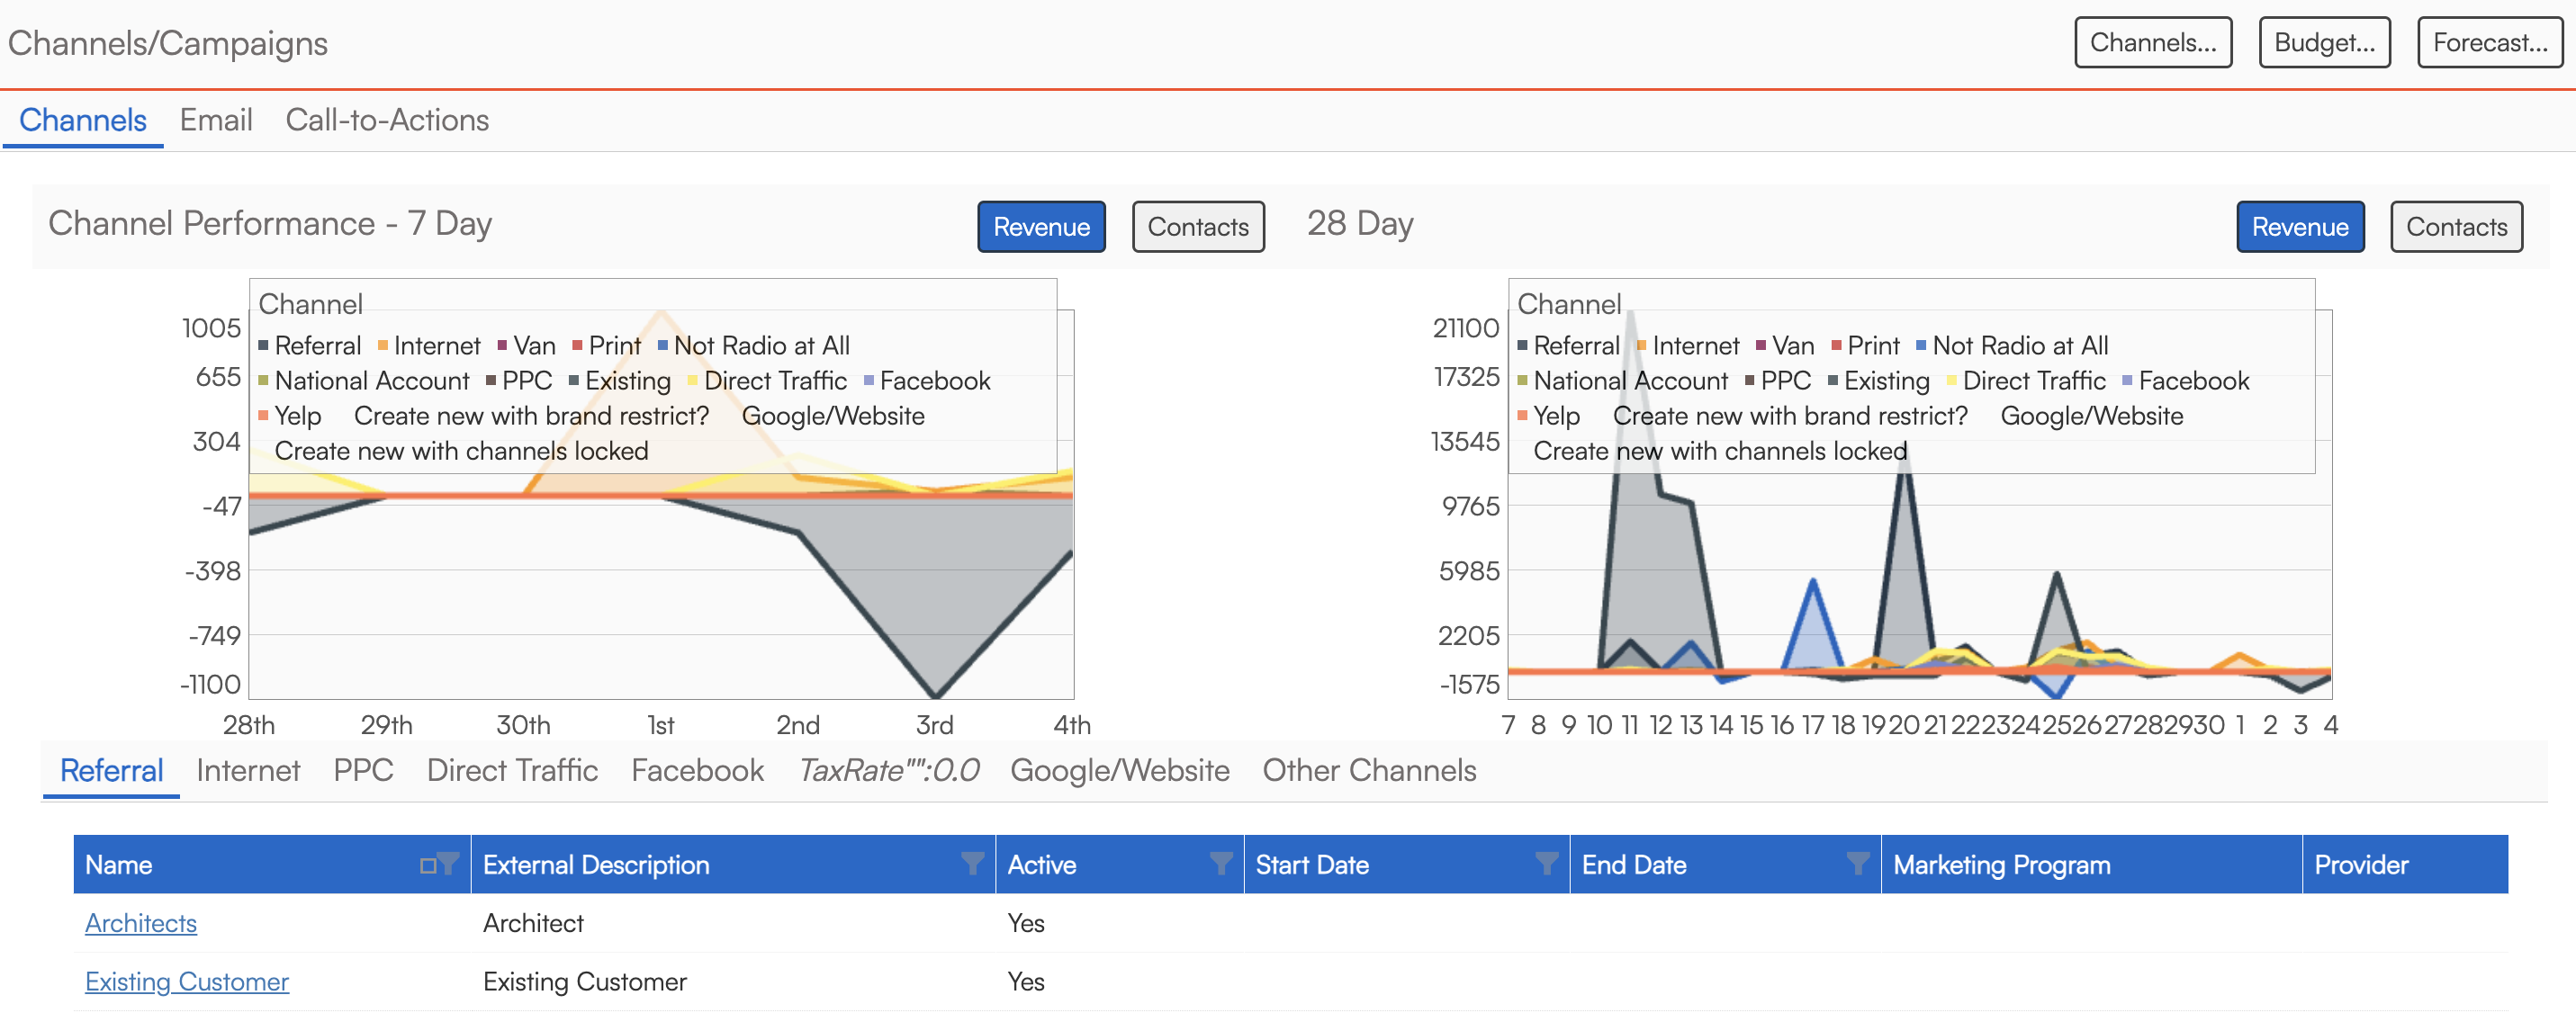Switch to the Email tab
The height and width of the screenshot is (1013, 2576).
(x=216, y=120)
